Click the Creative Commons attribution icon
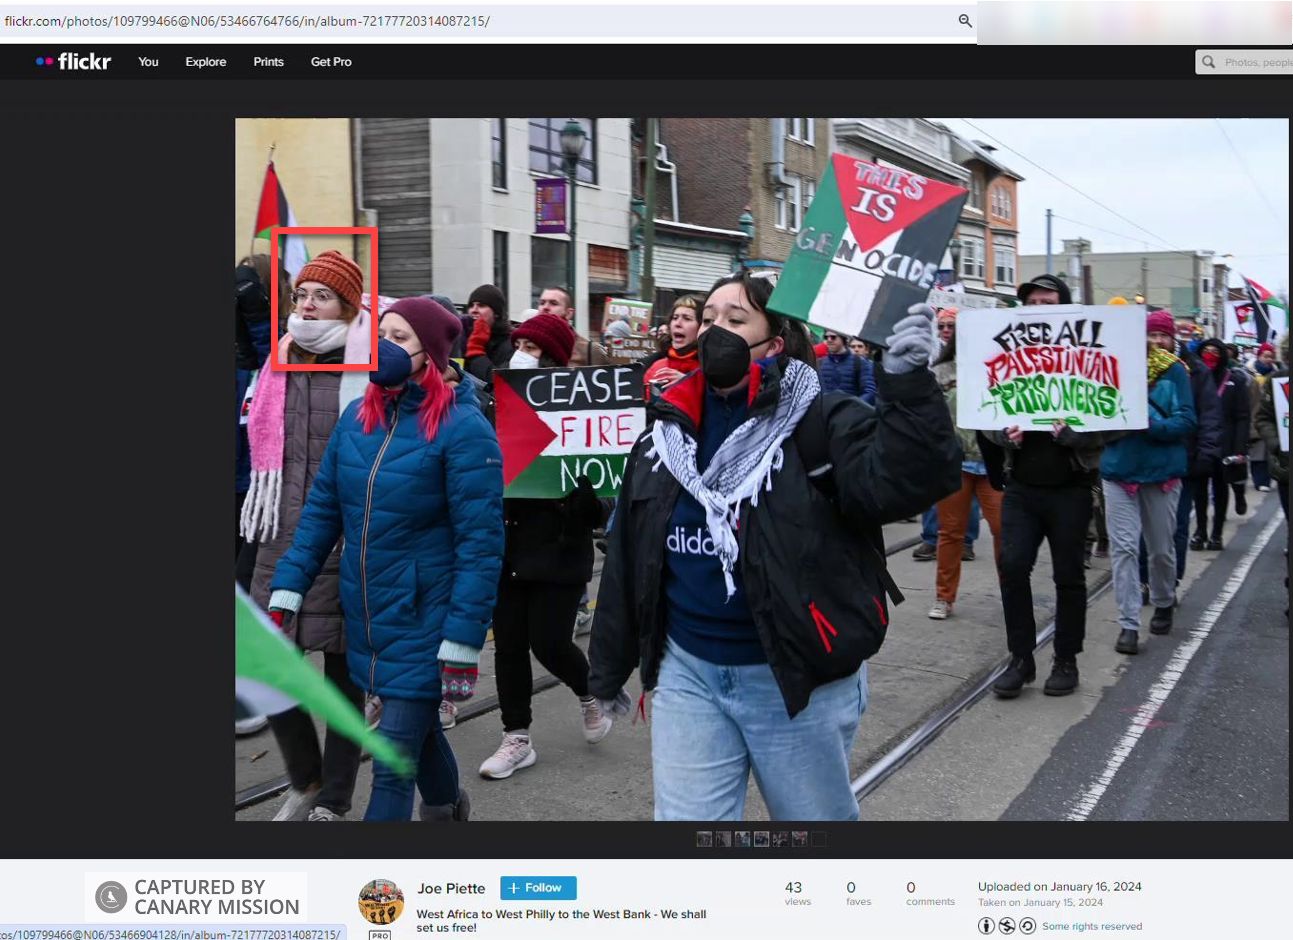 pos(987,925)
